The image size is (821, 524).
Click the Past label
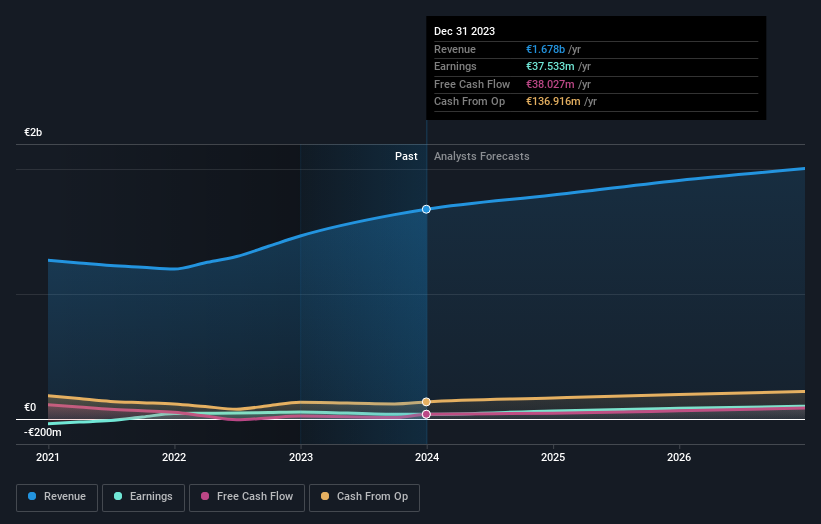[406, 157]
